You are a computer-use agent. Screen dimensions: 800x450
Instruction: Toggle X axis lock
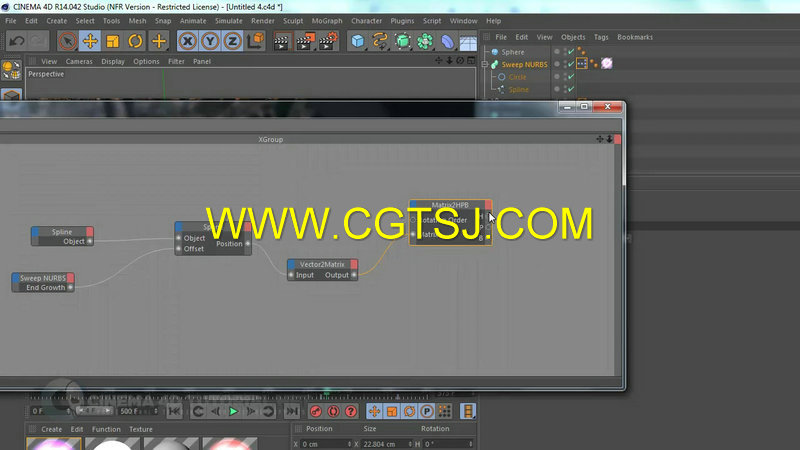188,41
